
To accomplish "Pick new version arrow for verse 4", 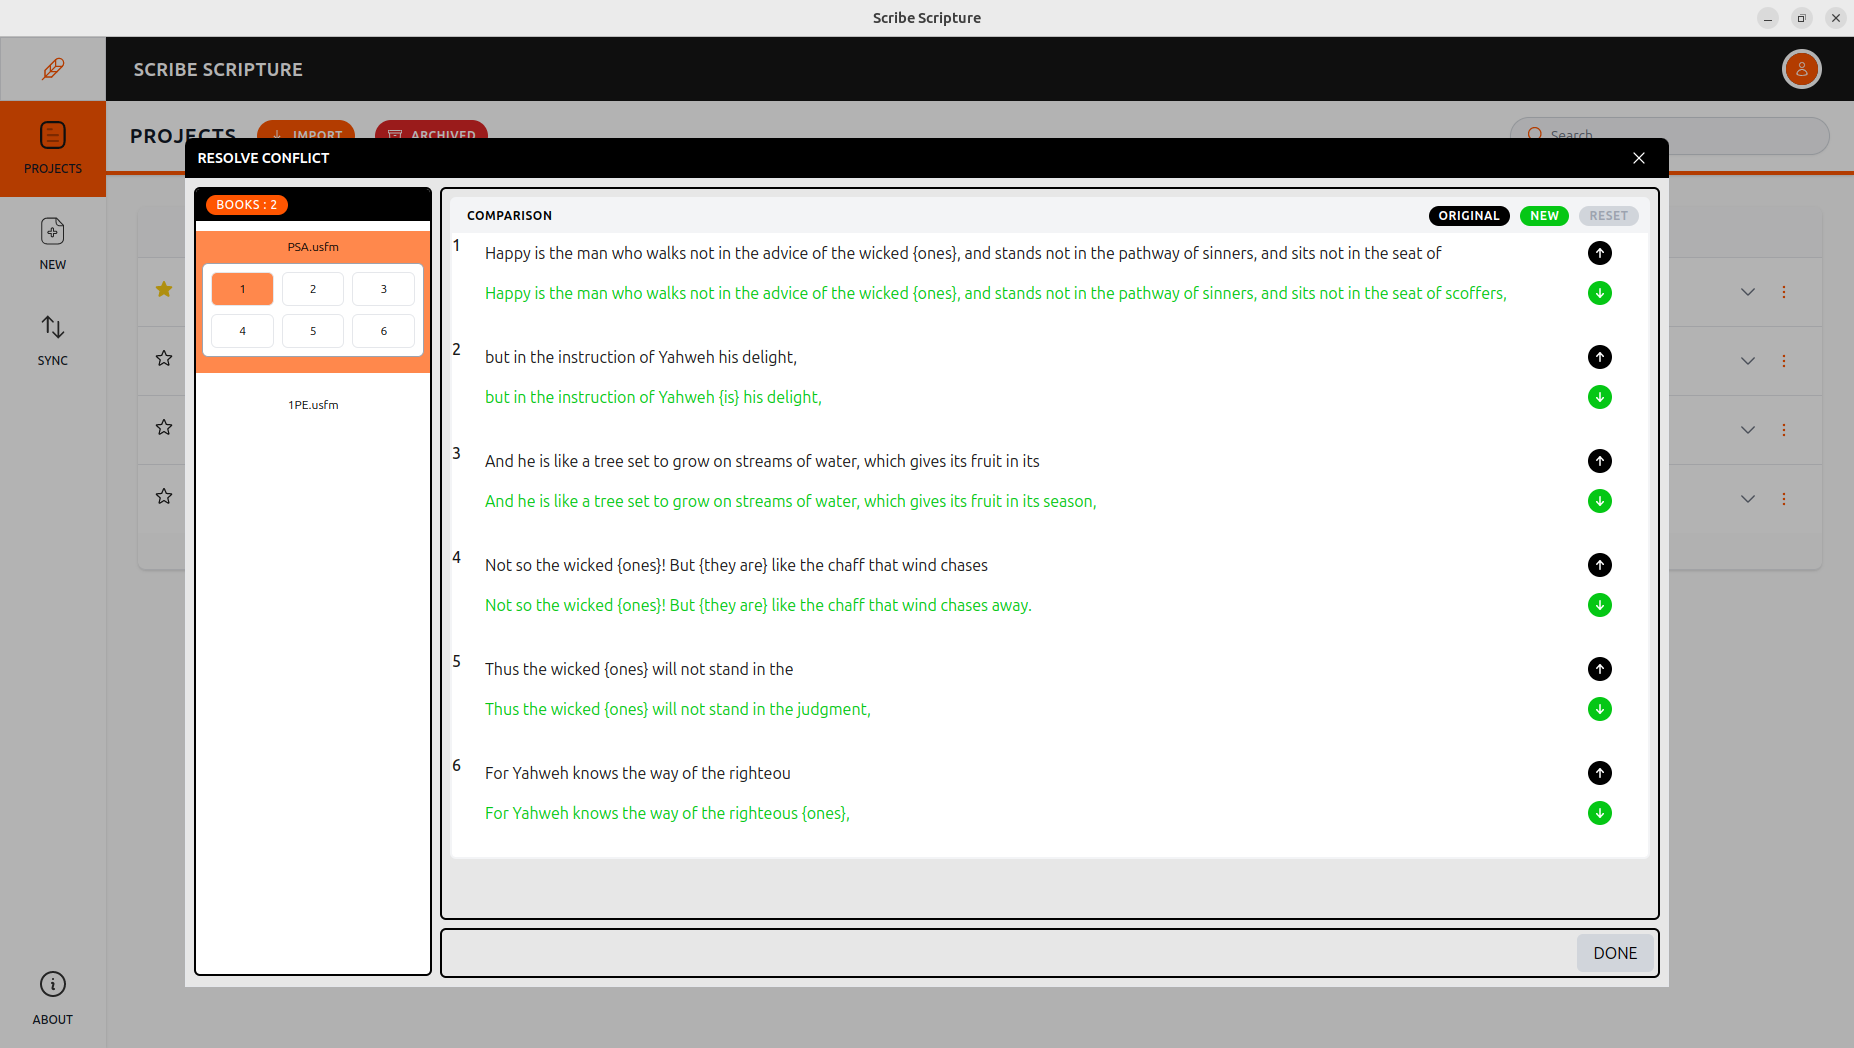I will point(1599,605).
